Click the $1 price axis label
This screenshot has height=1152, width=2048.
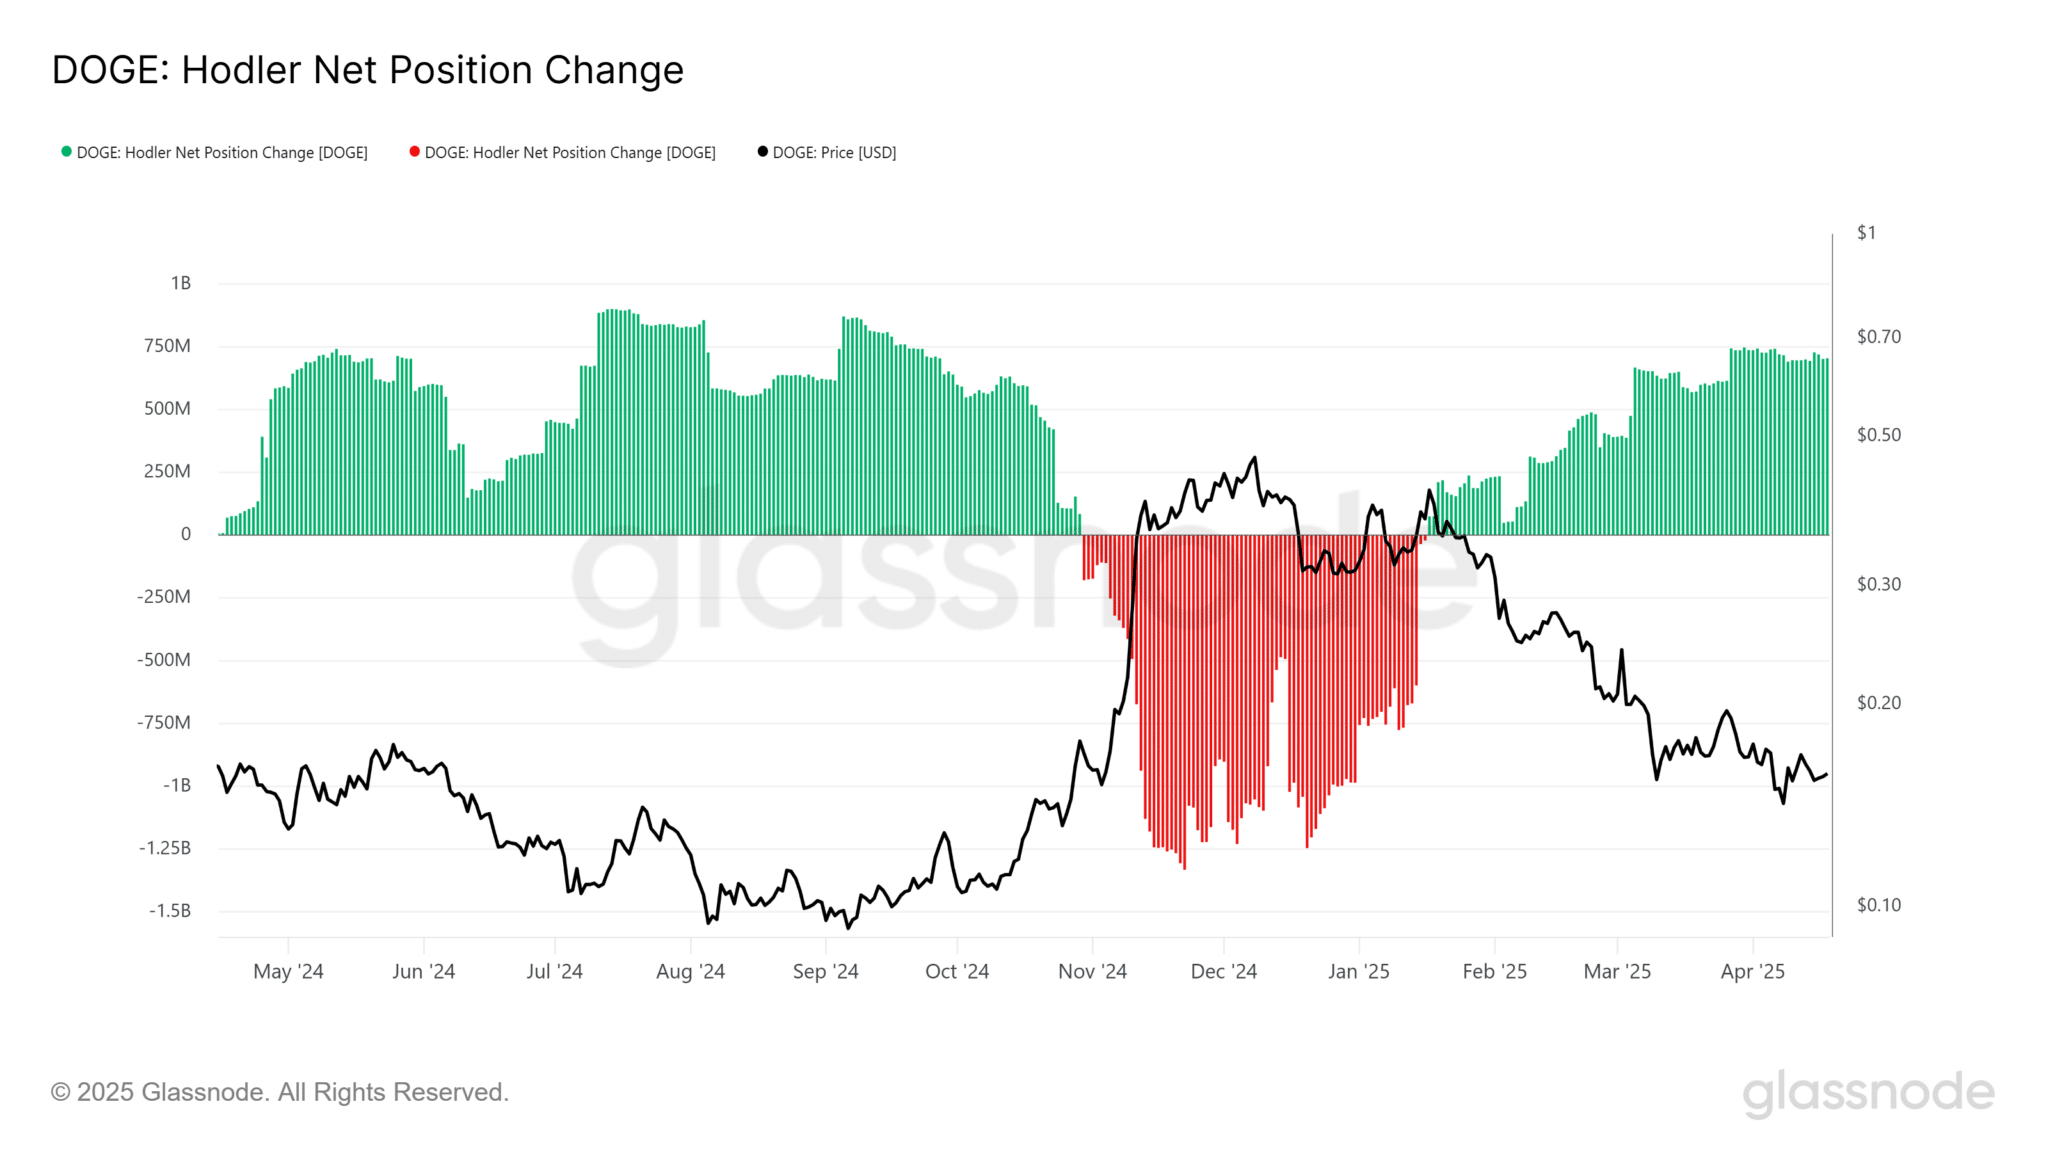click(1866, 233)
